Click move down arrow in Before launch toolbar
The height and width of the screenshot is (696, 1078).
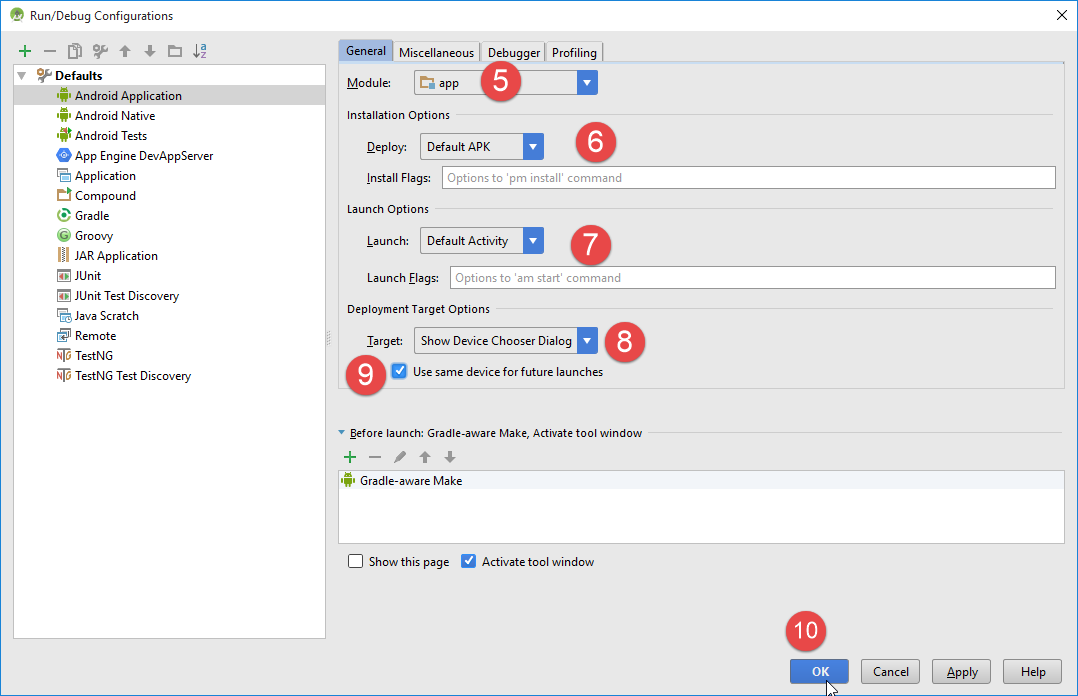(x=450, y=457)
